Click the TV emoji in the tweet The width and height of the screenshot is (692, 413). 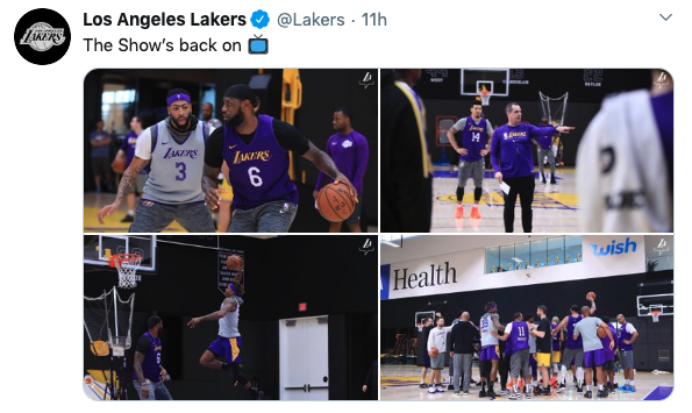coord(258,45)
